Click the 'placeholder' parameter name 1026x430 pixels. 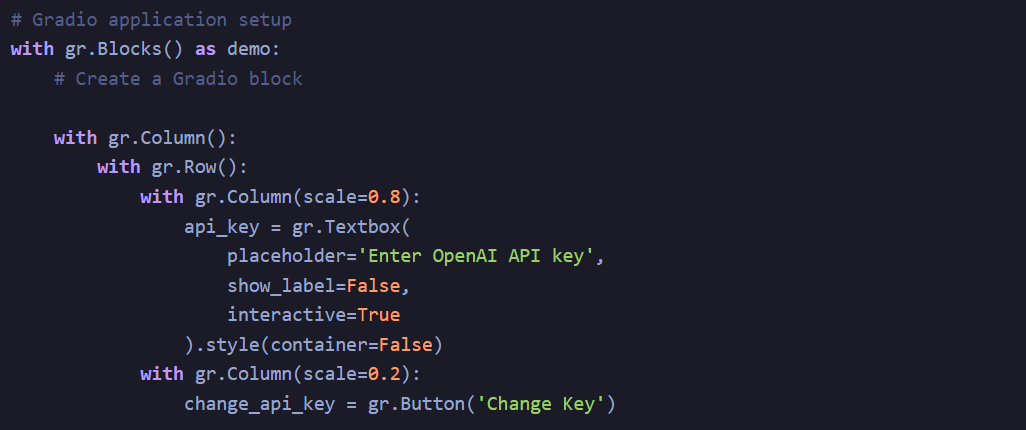(x=286, y=256)
